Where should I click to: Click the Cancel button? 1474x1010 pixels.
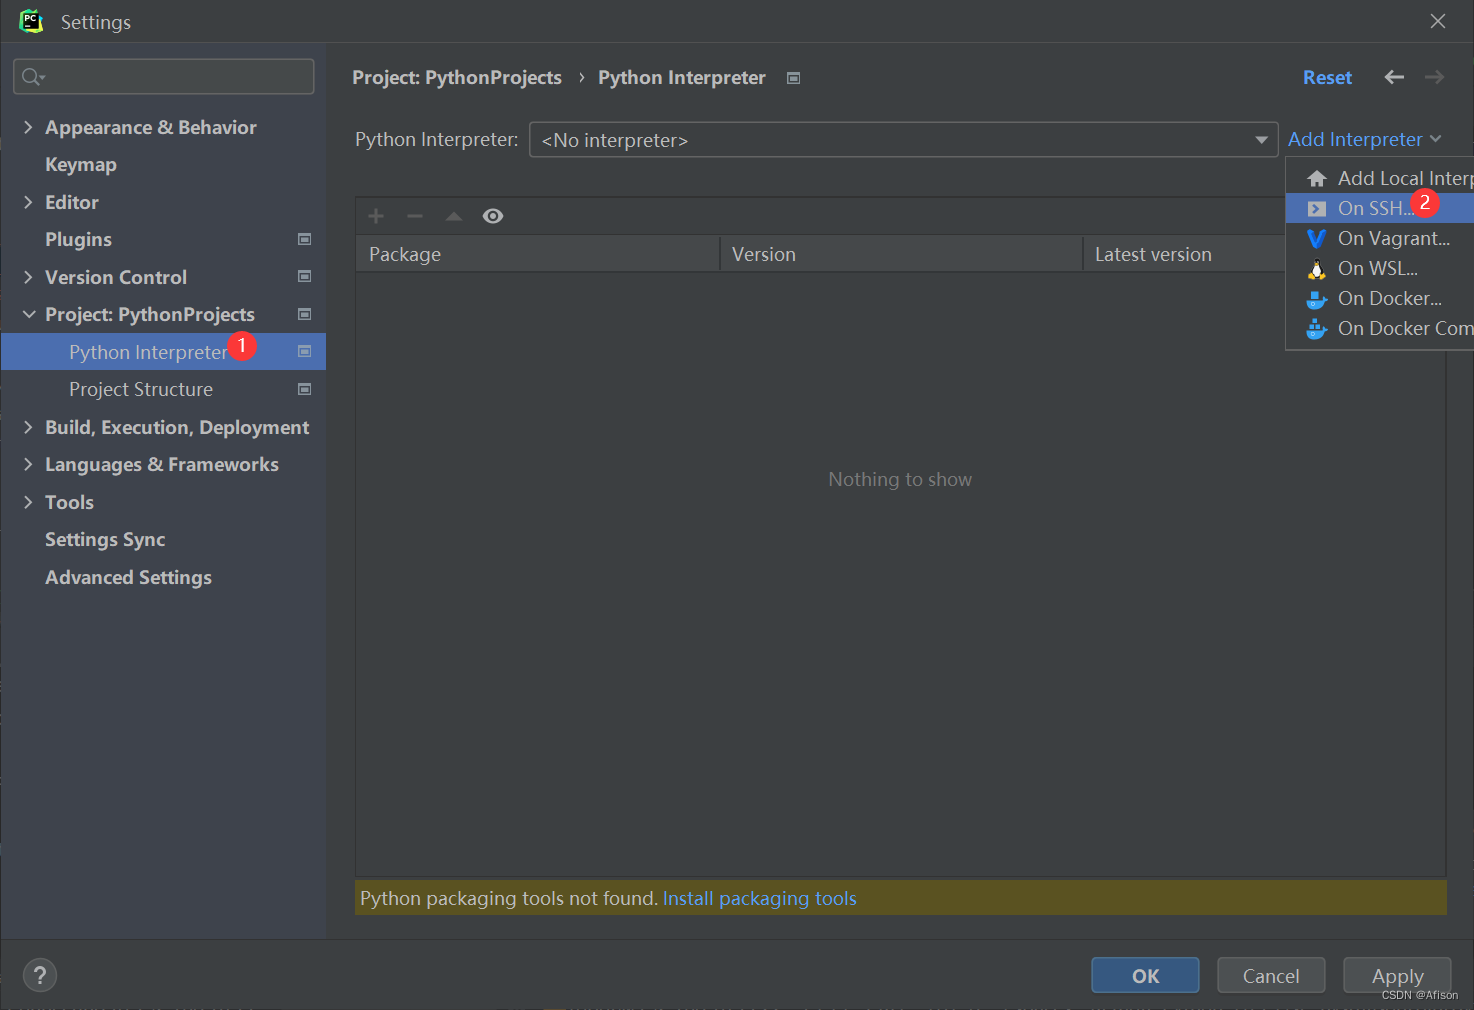pos(1271,975)
